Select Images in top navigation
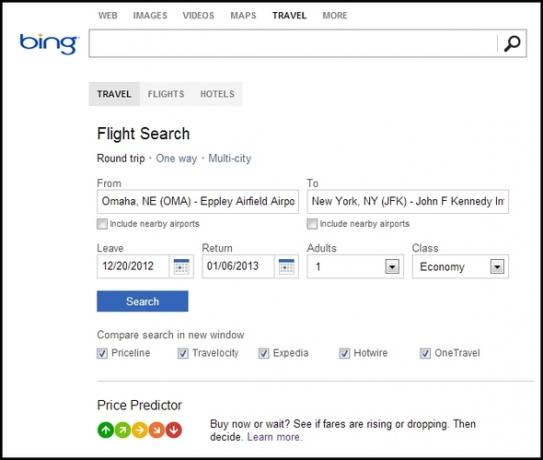This screenshot has height=460, width=543. 150,15
